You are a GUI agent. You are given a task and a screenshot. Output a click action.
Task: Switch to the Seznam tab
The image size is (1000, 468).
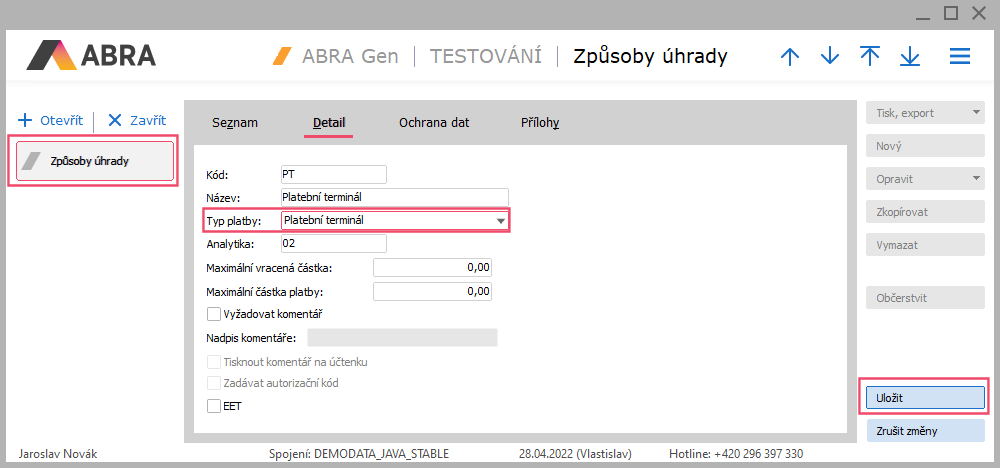[235, 123]
